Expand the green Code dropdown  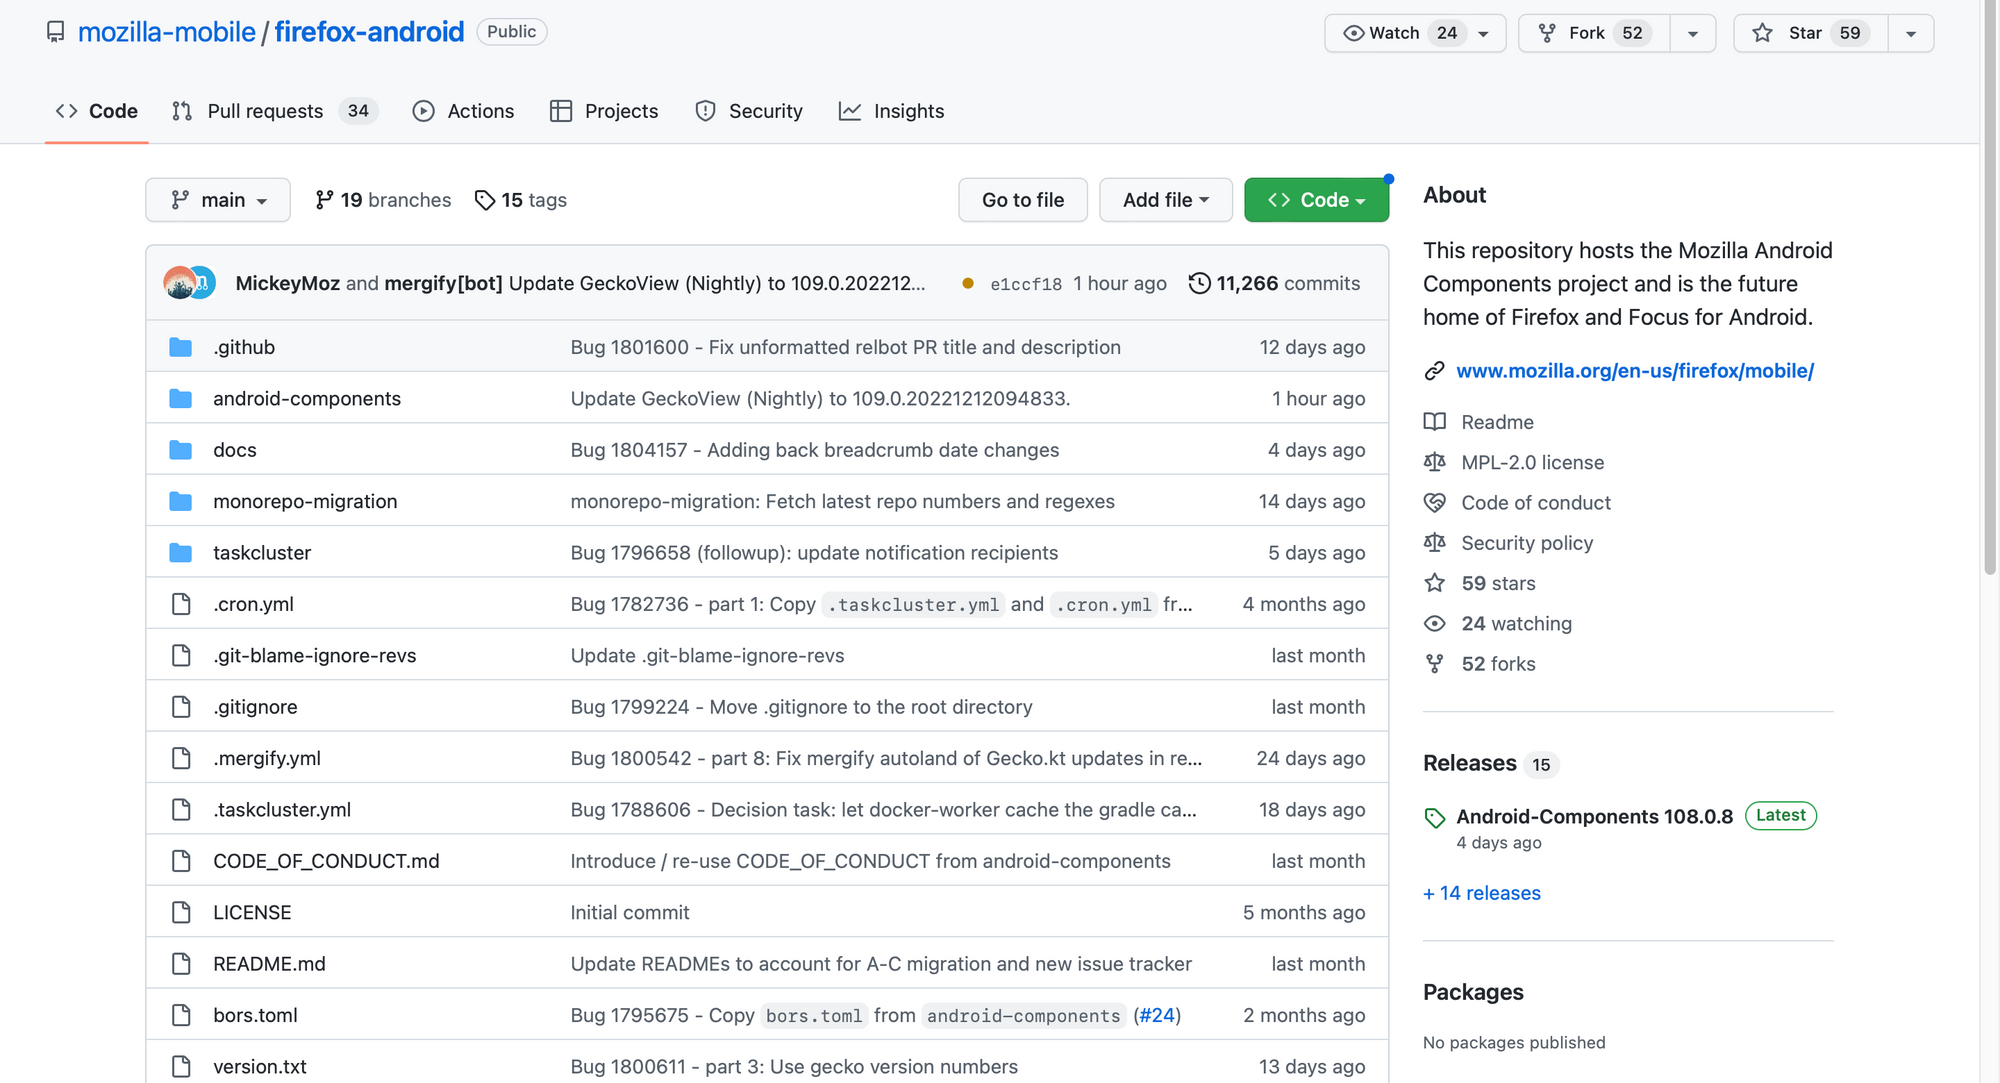[x=1316, y=200]
